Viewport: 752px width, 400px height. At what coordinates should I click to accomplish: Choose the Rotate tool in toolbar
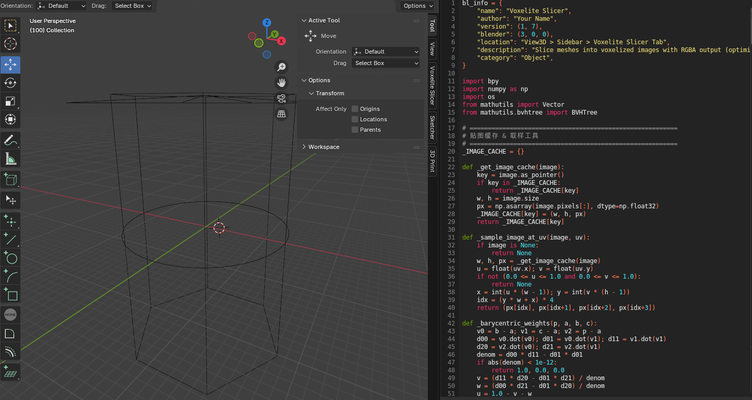tap(10, 83)
